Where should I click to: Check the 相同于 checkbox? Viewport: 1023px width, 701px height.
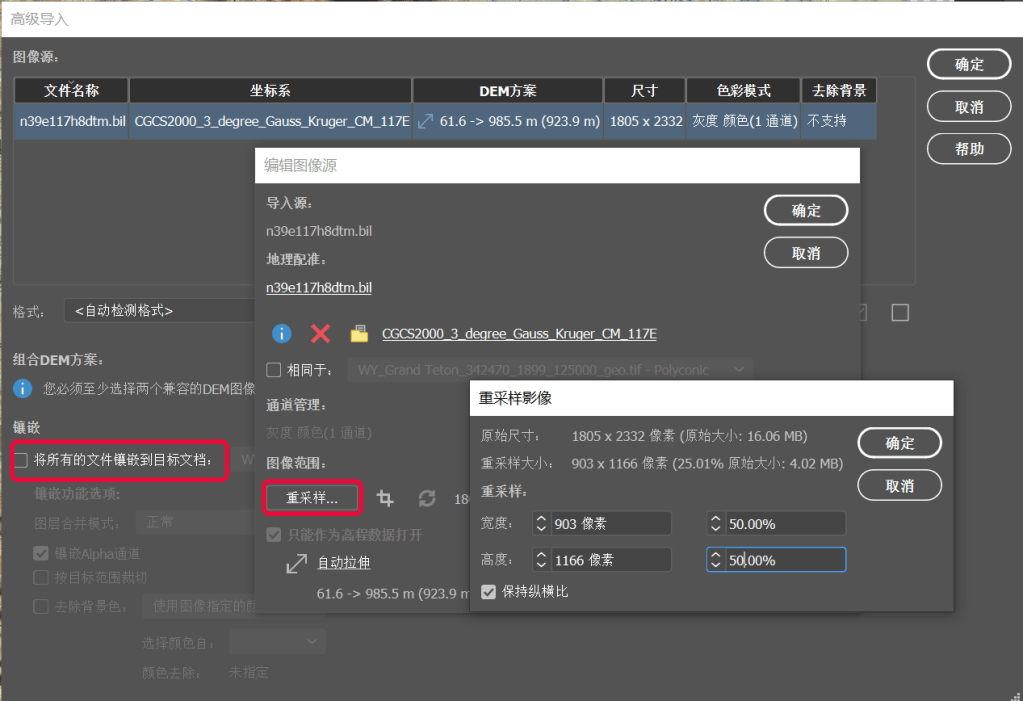pyautogui.click(x=273, y=370)
